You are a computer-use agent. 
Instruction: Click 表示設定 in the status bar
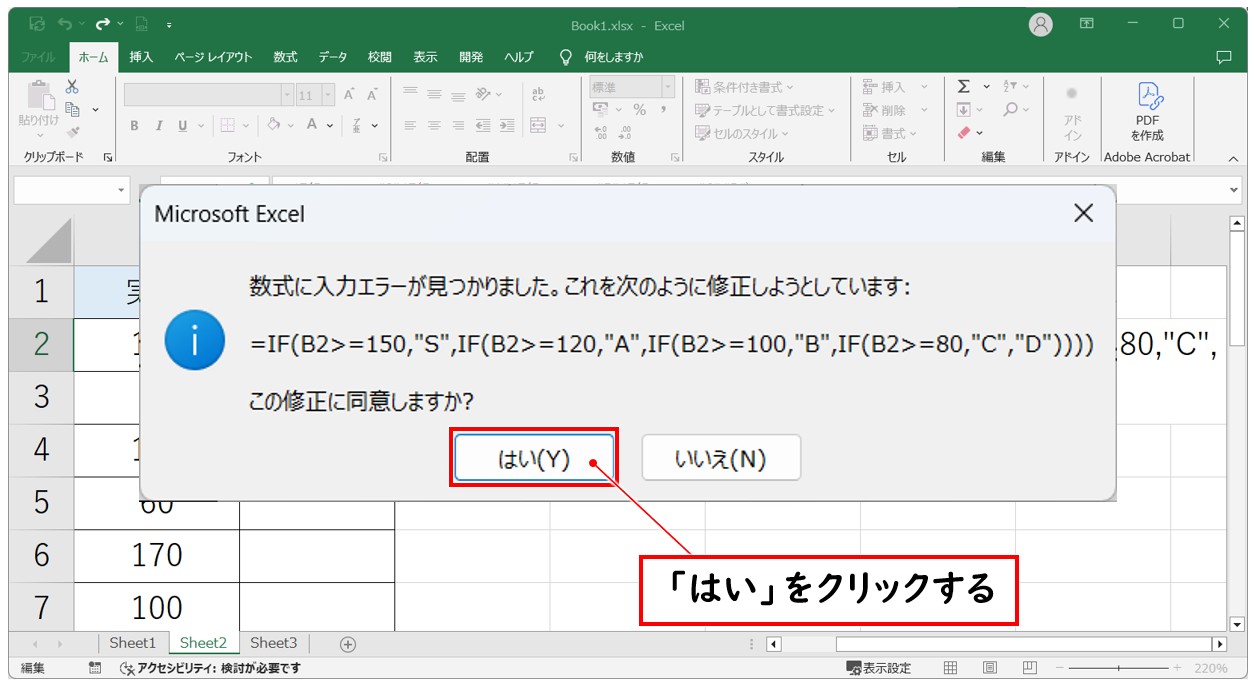(x=879, y=668)
